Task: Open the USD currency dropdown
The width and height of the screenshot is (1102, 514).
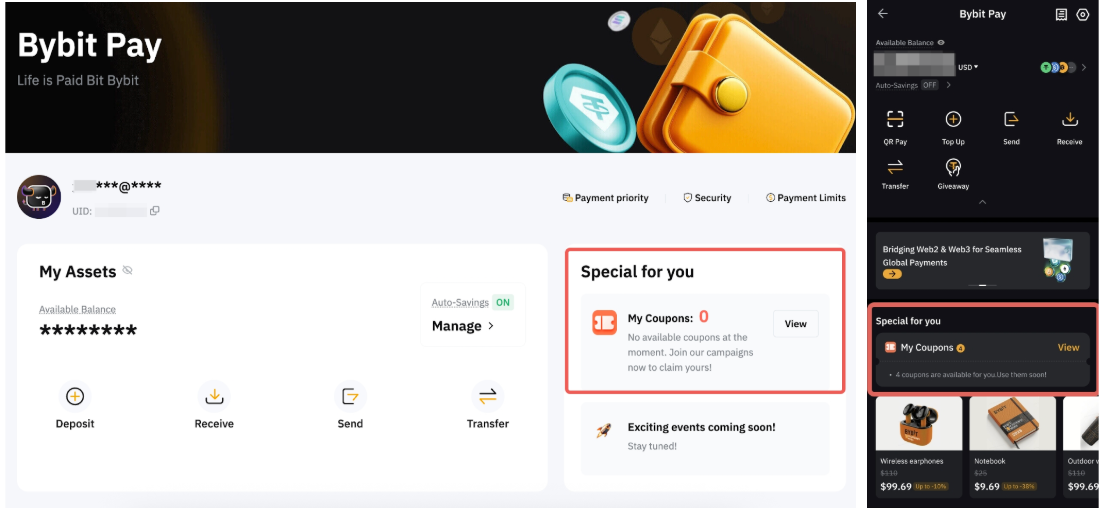Action: [x=968, y=67]
